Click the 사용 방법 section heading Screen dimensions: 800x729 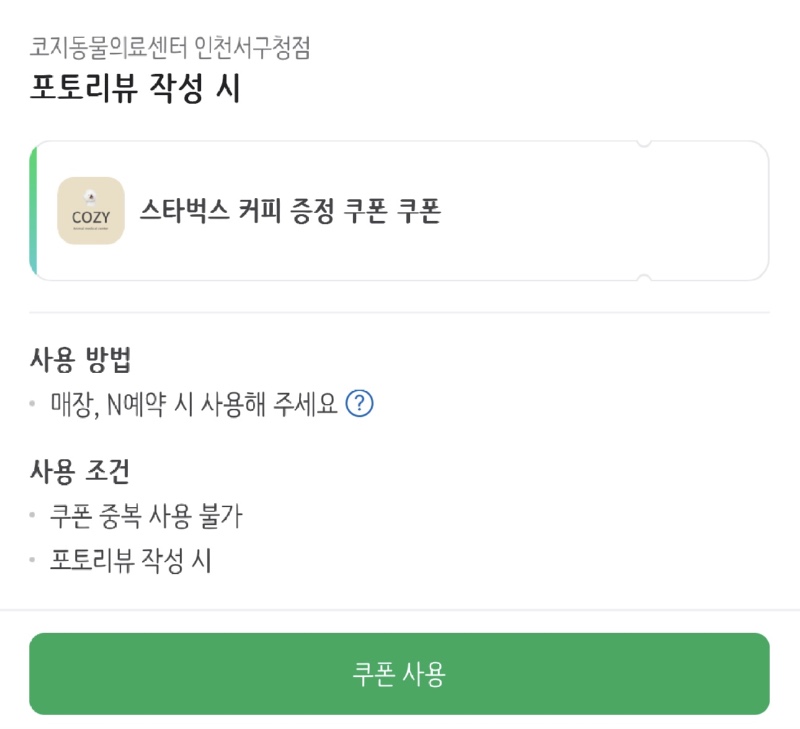tap(81, 360)
